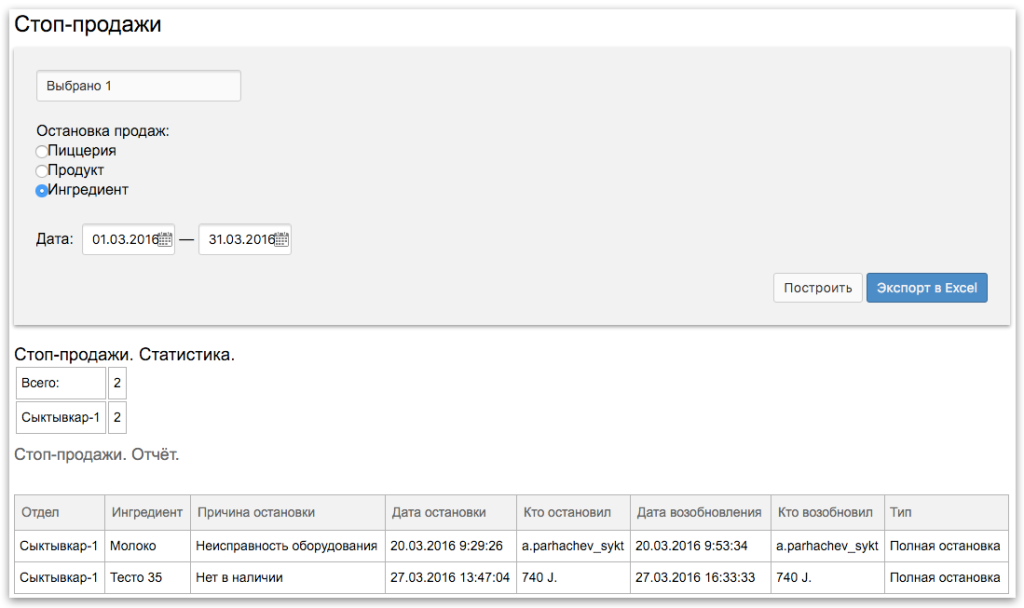The height and width of the screenshot is (608, 1024).
Task: Click Сыктывкар-1 in the Тесто 35 row
Action: pos(59,578)
